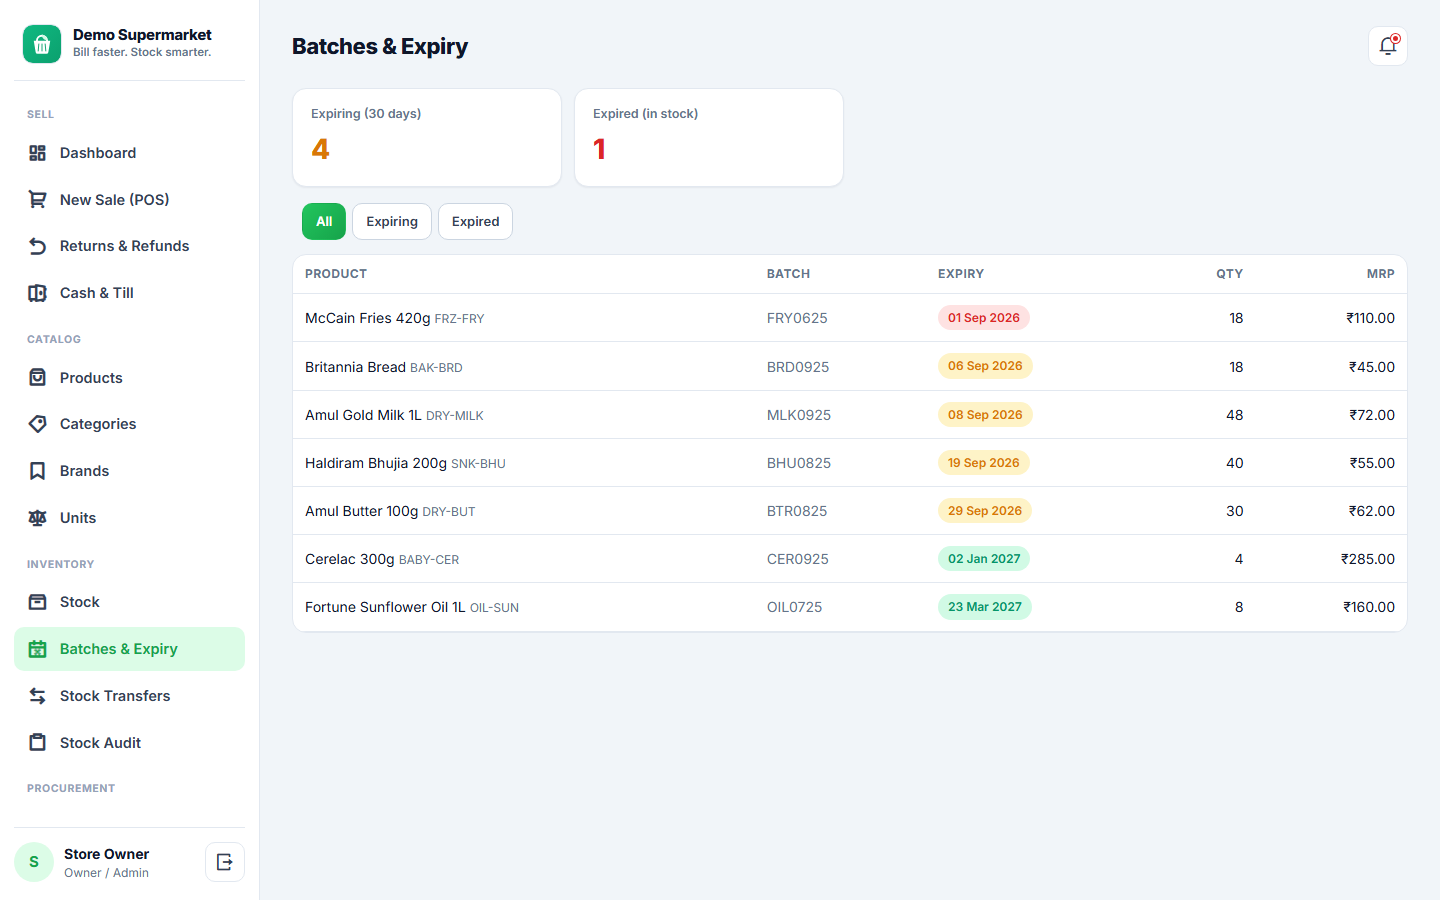Screen dimensions: 1440x900
Task: Open Returns & Refunds page
Action: point(129,246)
